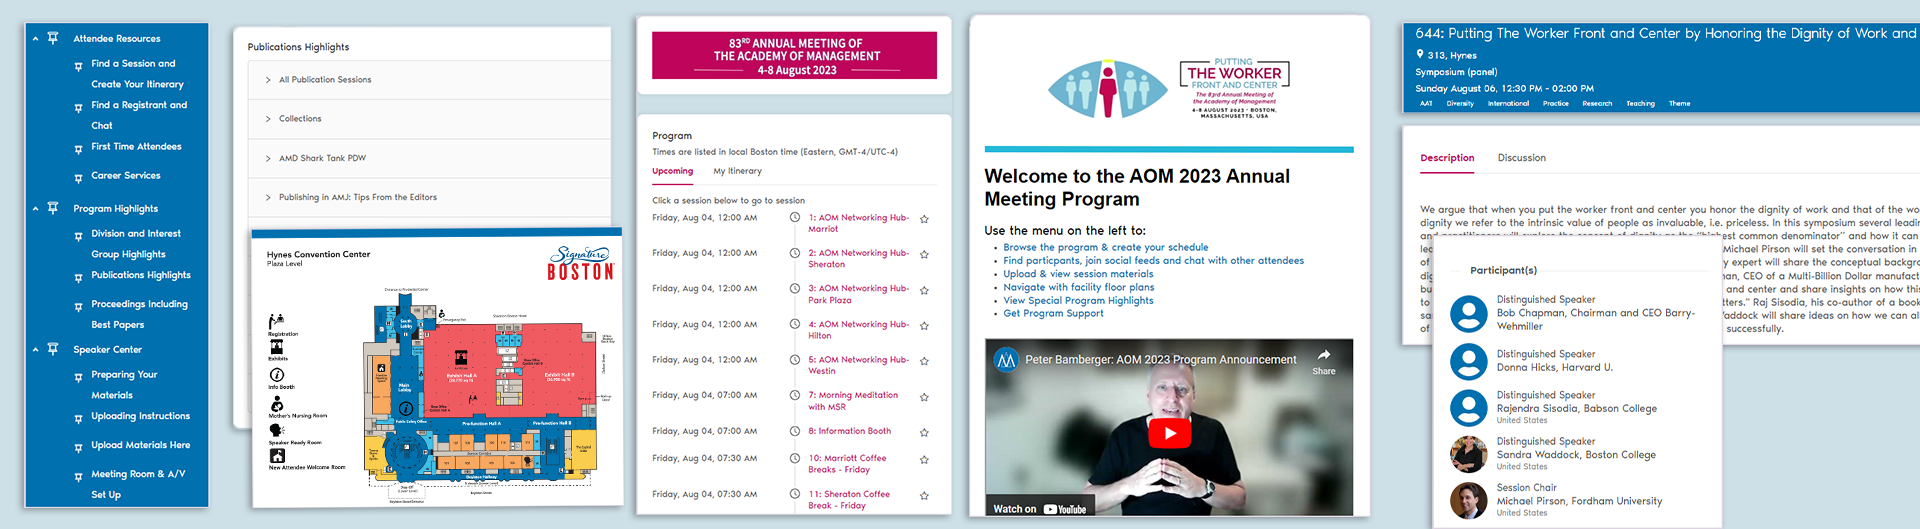Click Share icon on the video
Image resolution: width=1920 pixels, height=529 pixels.
tap(1323, 361)
